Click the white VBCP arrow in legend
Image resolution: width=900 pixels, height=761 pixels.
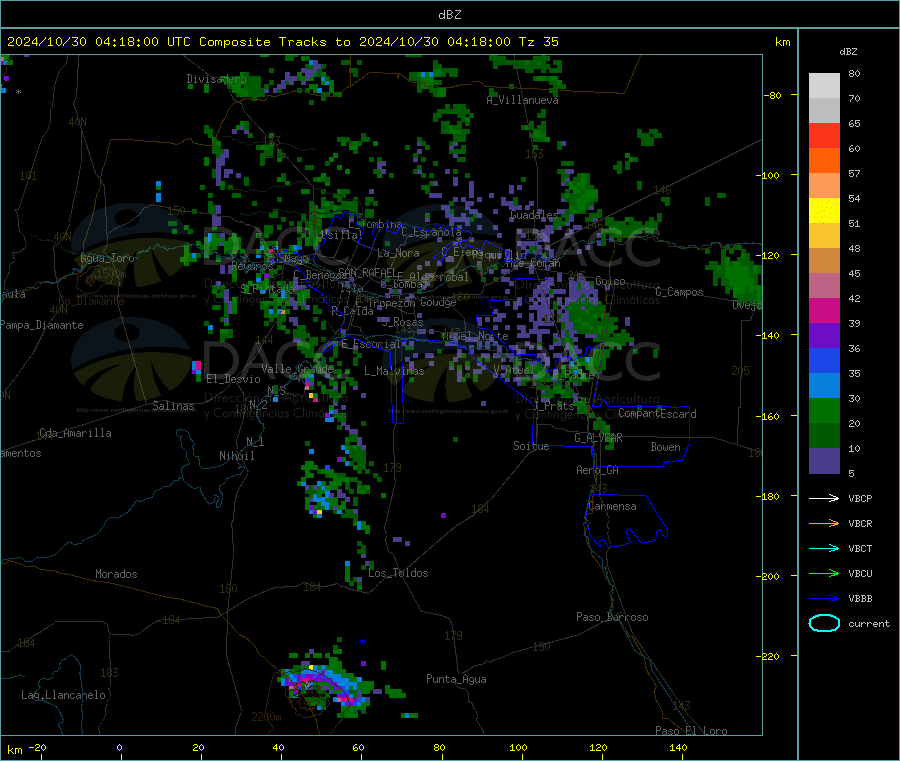(x=824, y=498)
